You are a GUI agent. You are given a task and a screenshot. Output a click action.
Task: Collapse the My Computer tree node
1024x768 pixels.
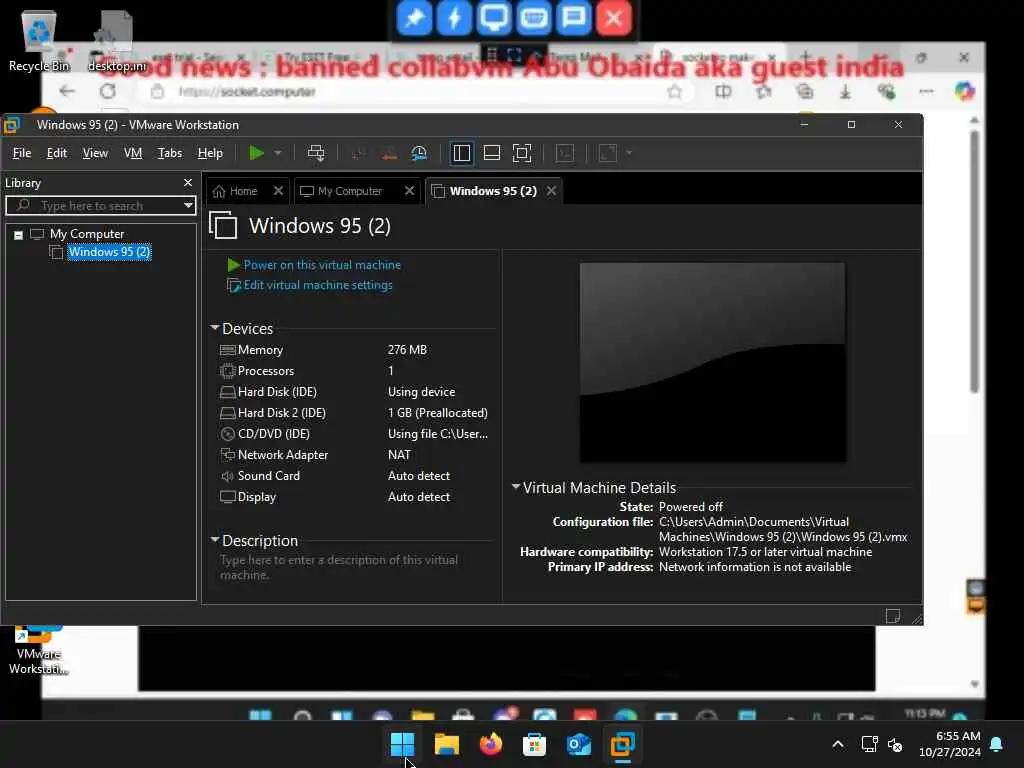click(x=18, y=234)
